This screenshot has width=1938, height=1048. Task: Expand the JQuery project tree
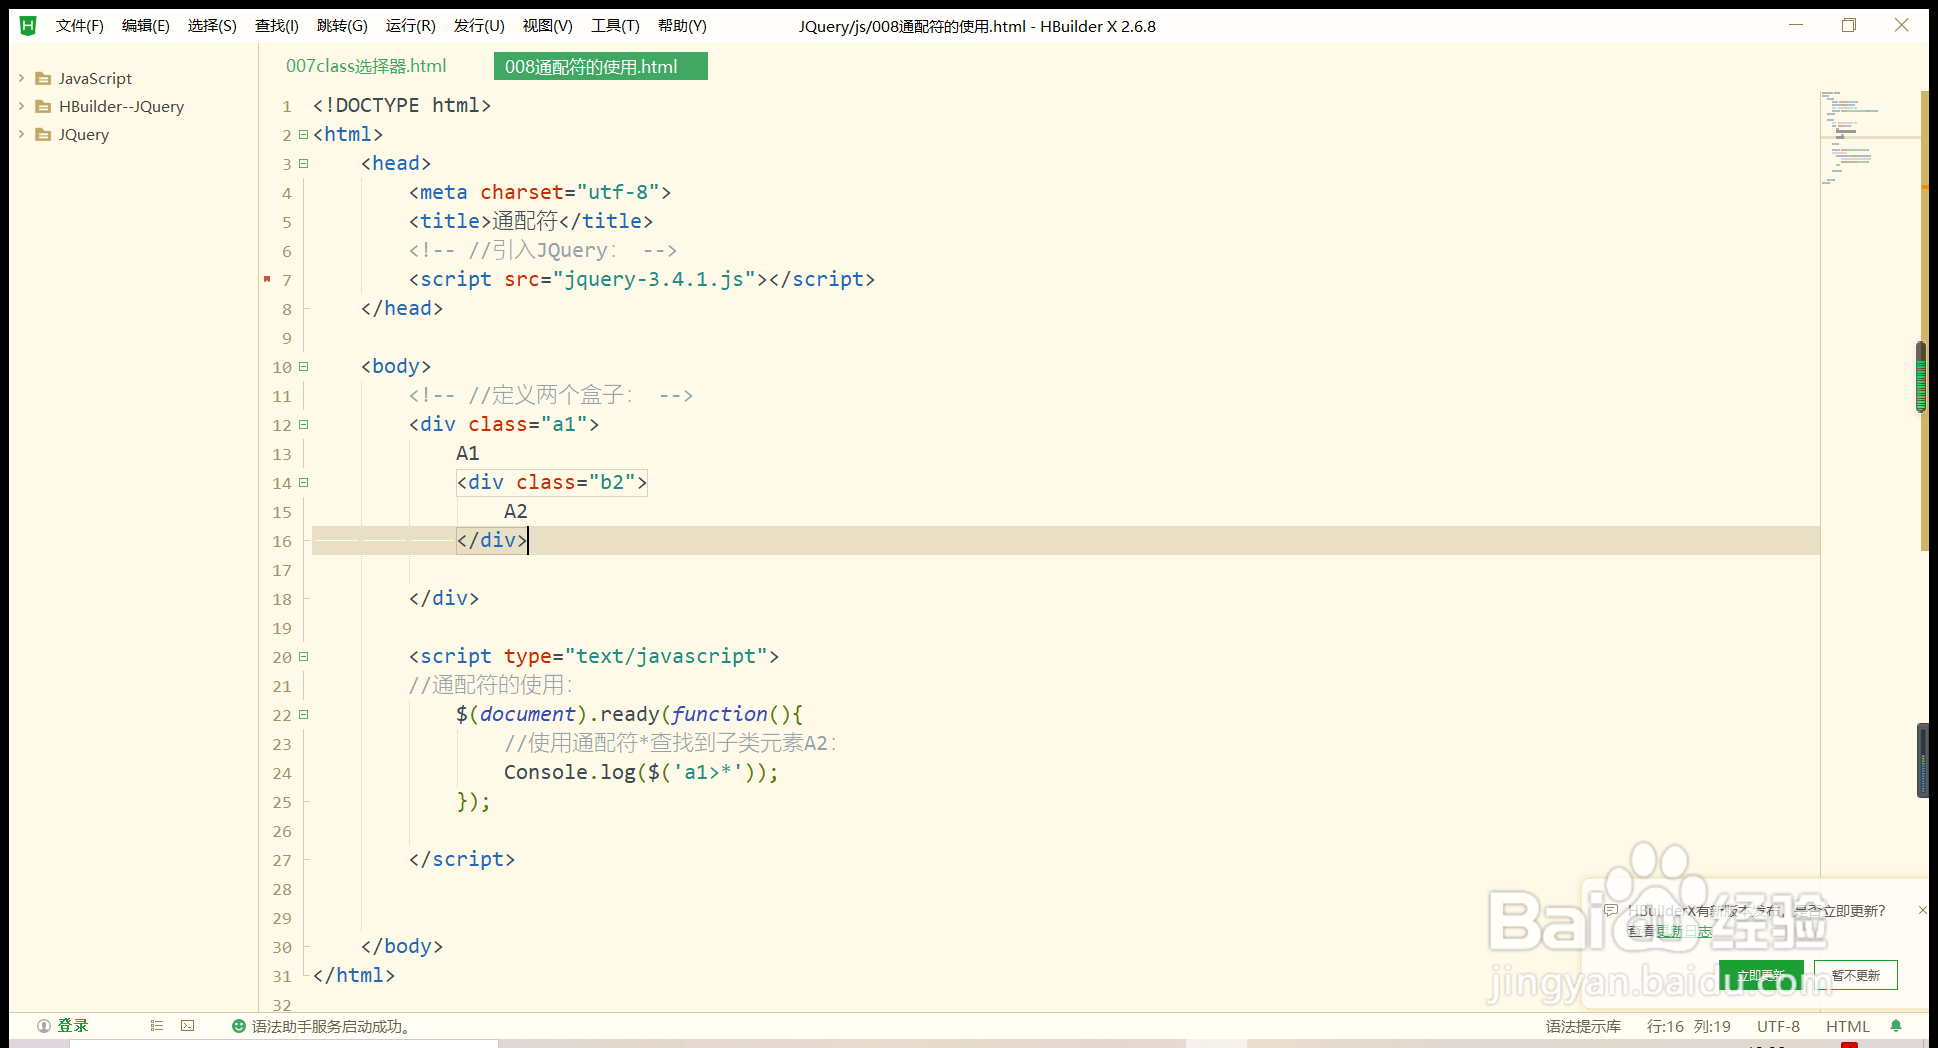[21, 134]
